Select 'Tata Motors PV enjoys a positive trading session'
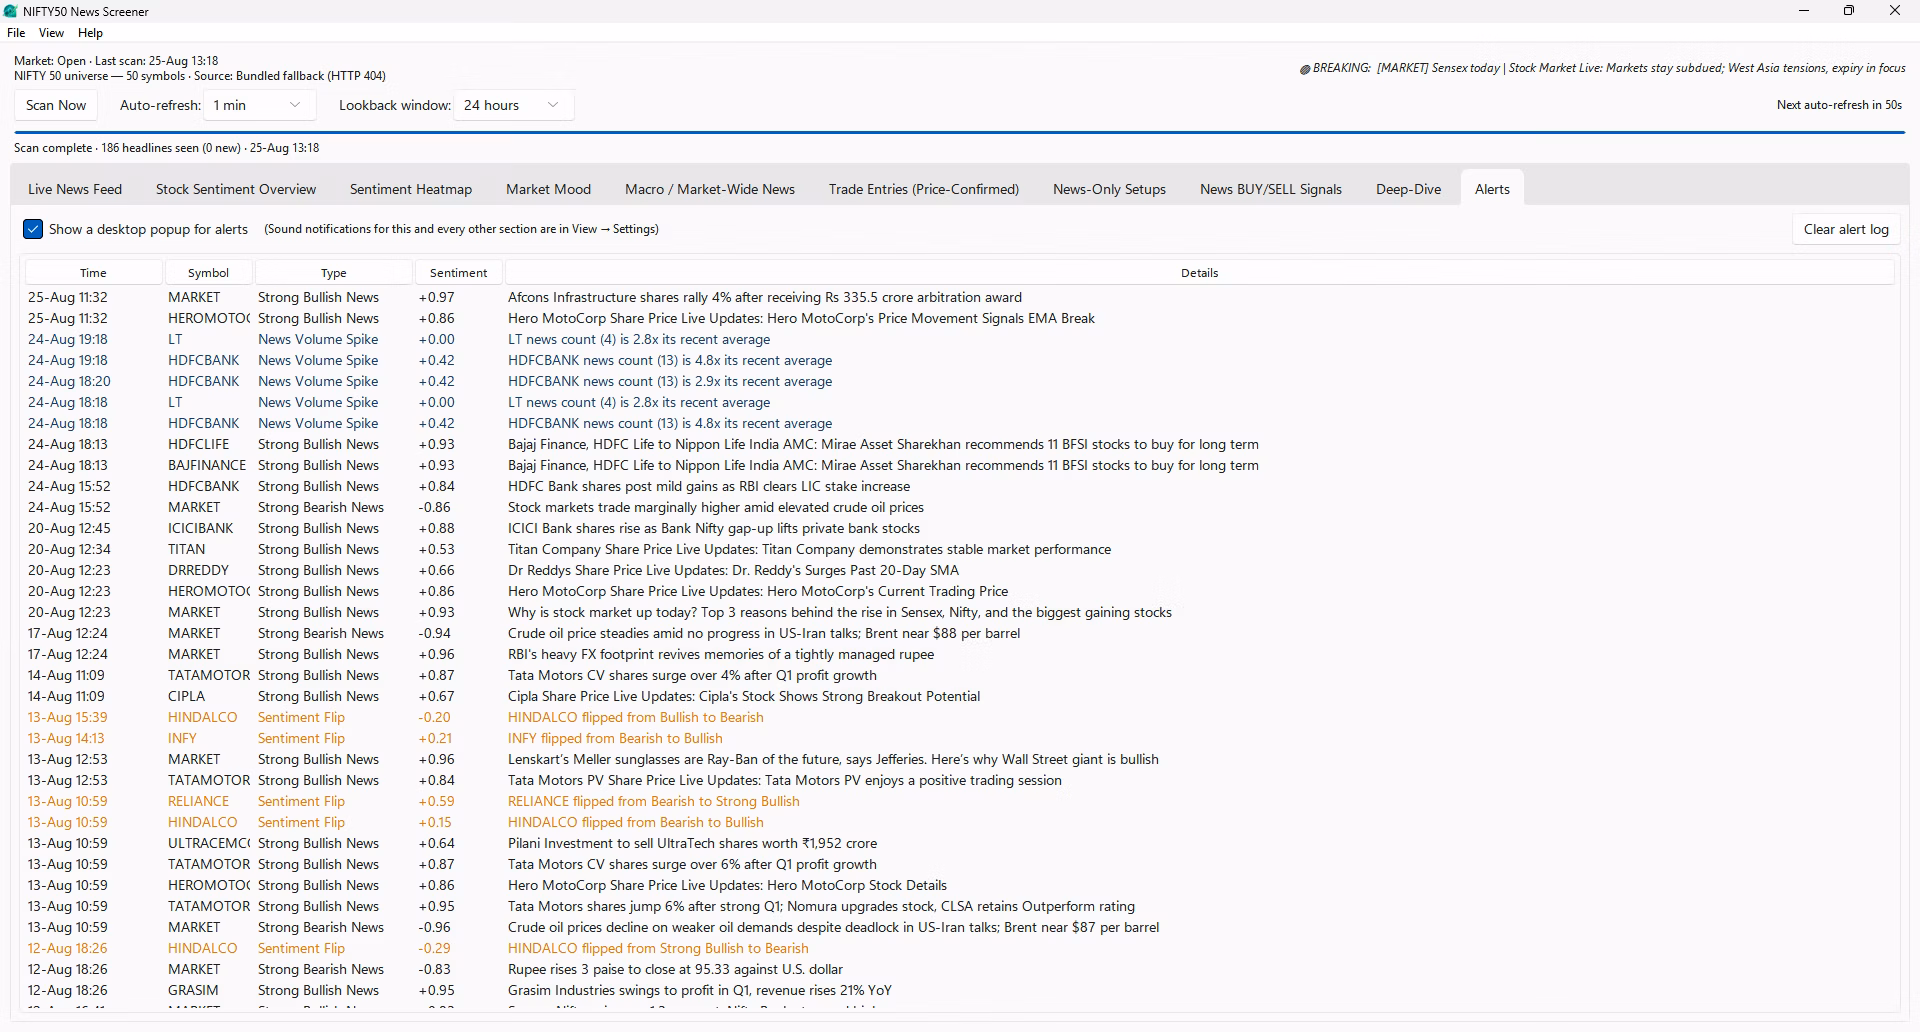 (960, 780)
